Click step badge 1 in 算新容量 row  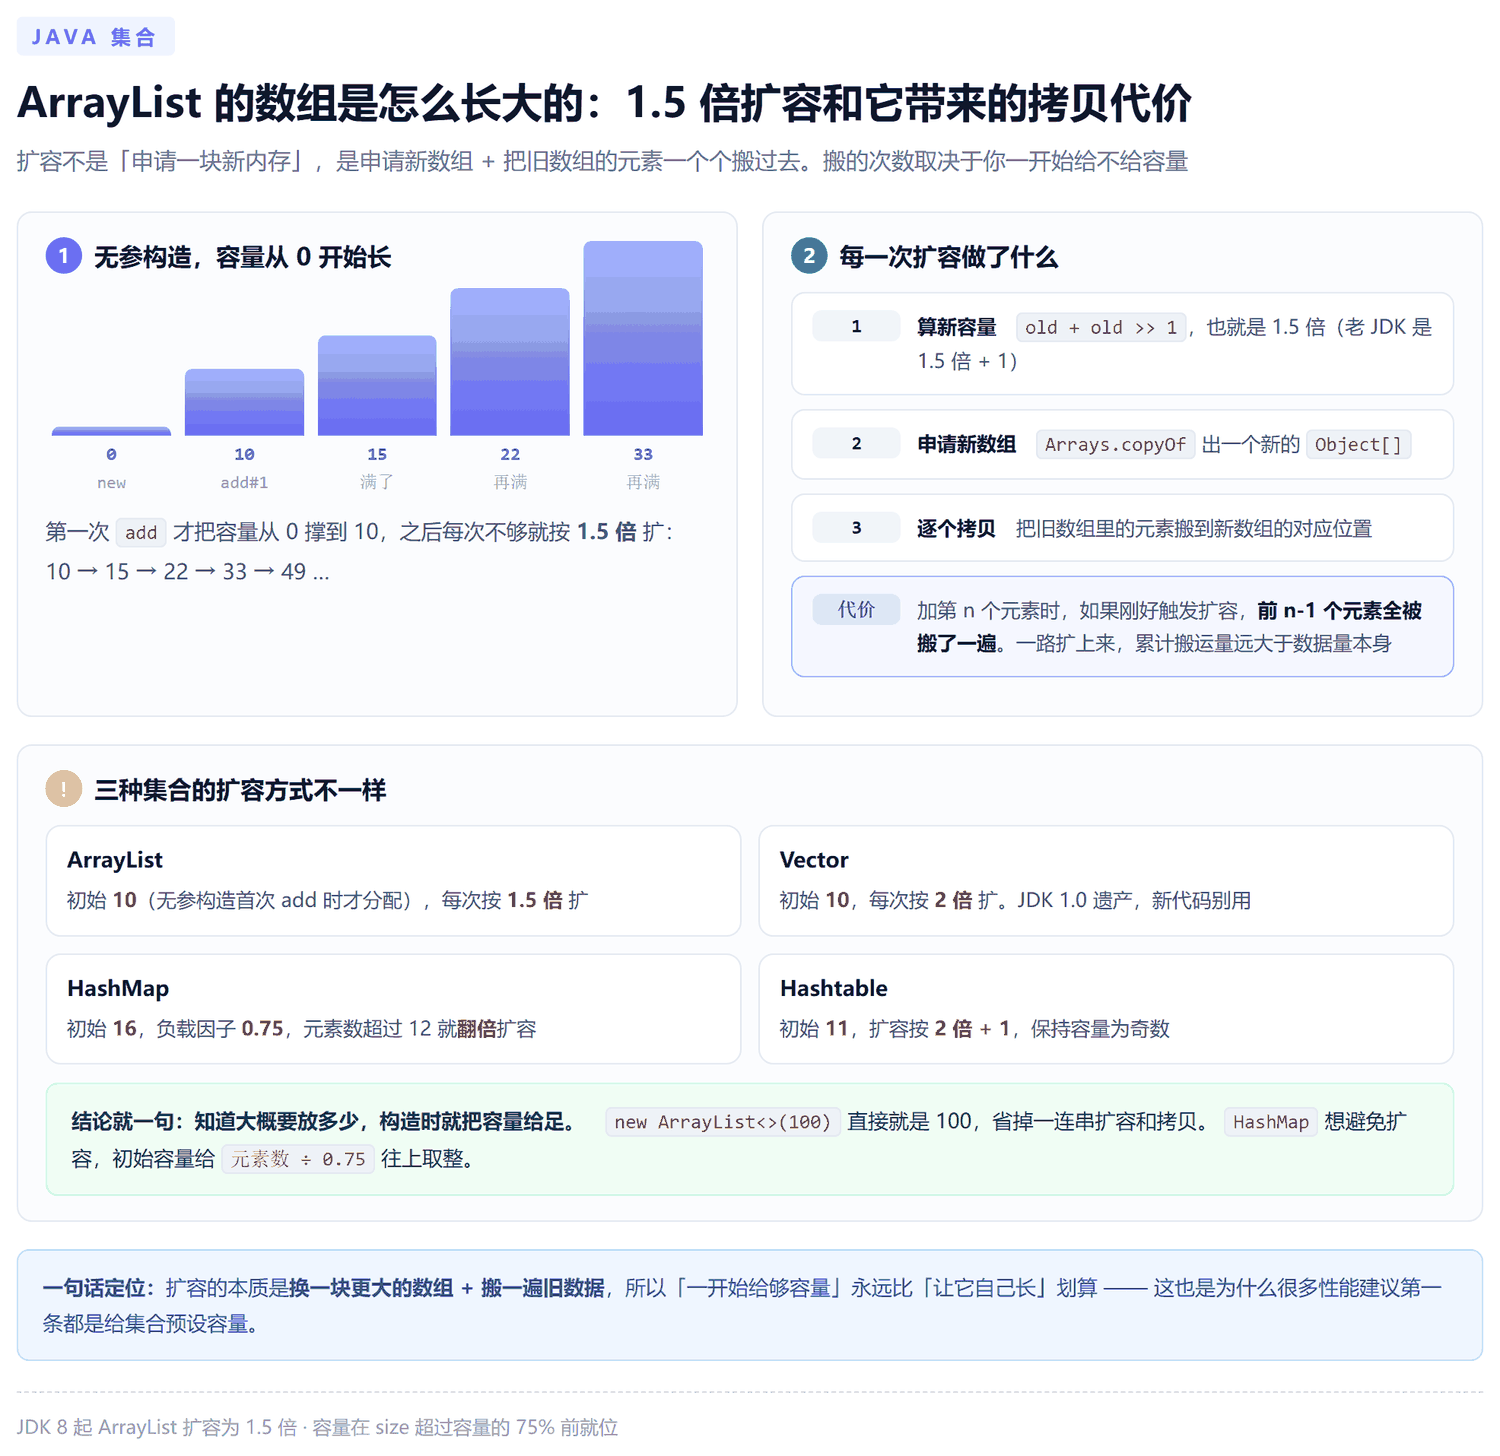click(856, 326)
